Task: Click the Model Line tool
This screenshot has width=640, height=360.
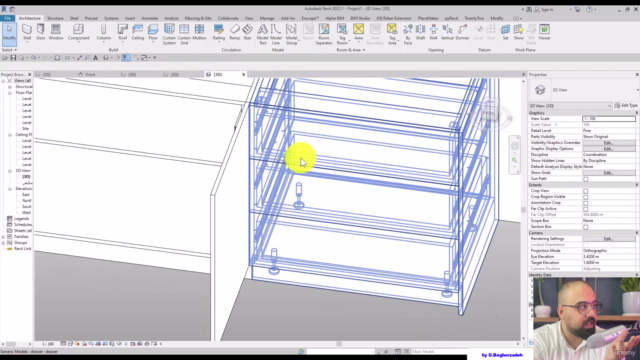Action: click(x=276, y=34)
